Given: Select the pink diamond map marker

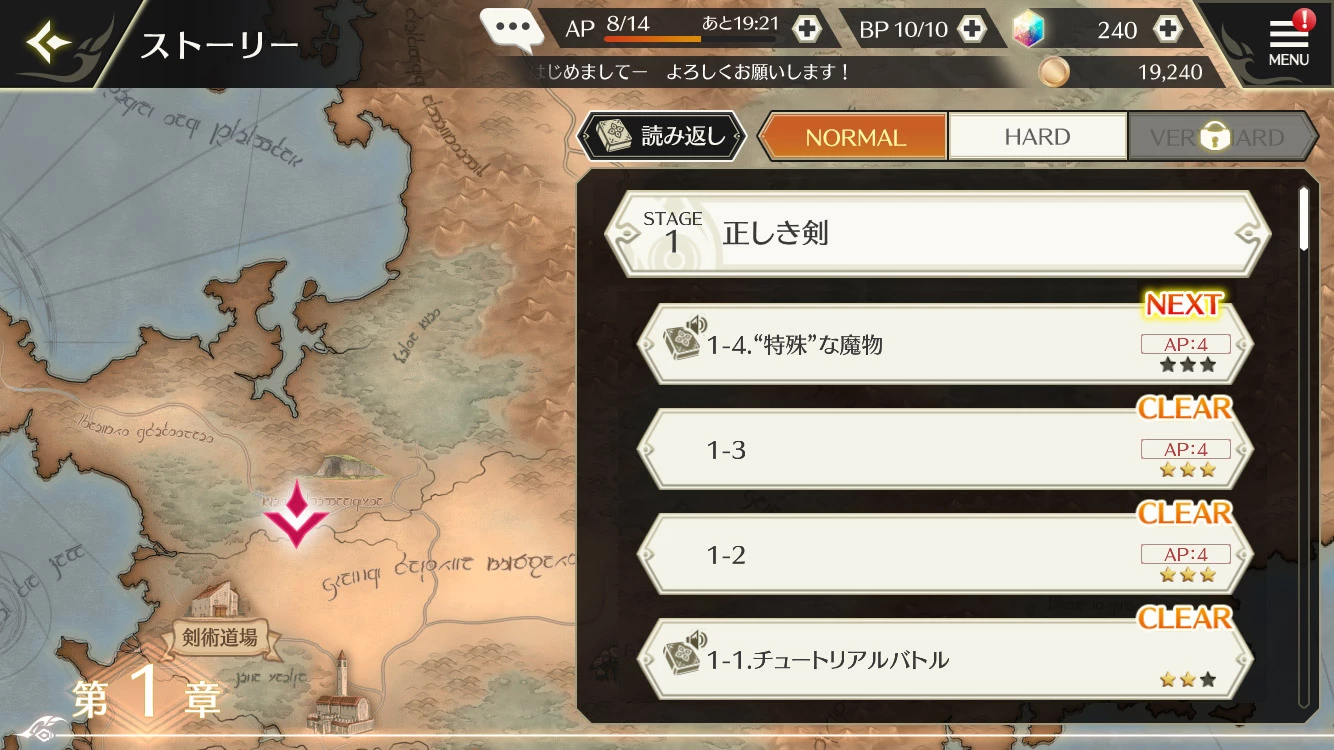Looking at the screenshot, I should (x=297, y=514).
